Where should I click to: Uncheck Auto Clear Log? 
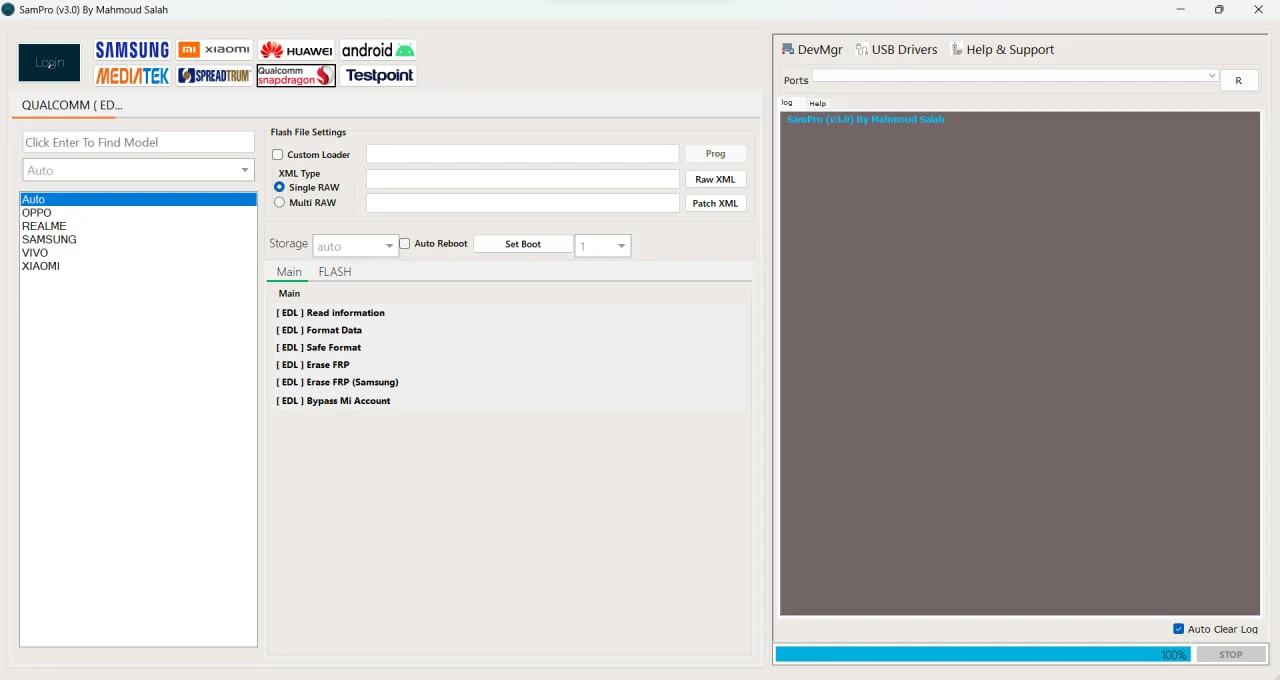click(1178, 629)
